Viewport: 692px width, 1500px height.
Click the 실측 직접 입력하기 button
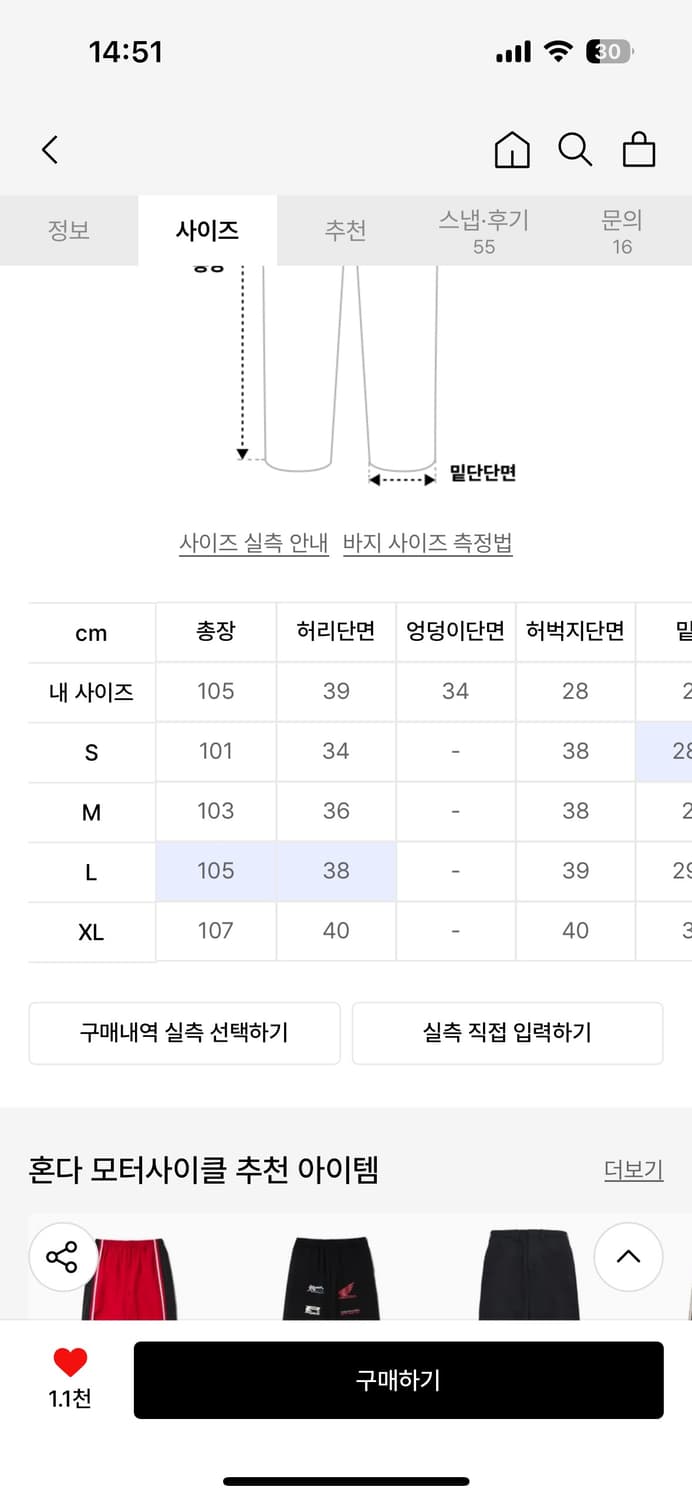tap(507, 1033)
